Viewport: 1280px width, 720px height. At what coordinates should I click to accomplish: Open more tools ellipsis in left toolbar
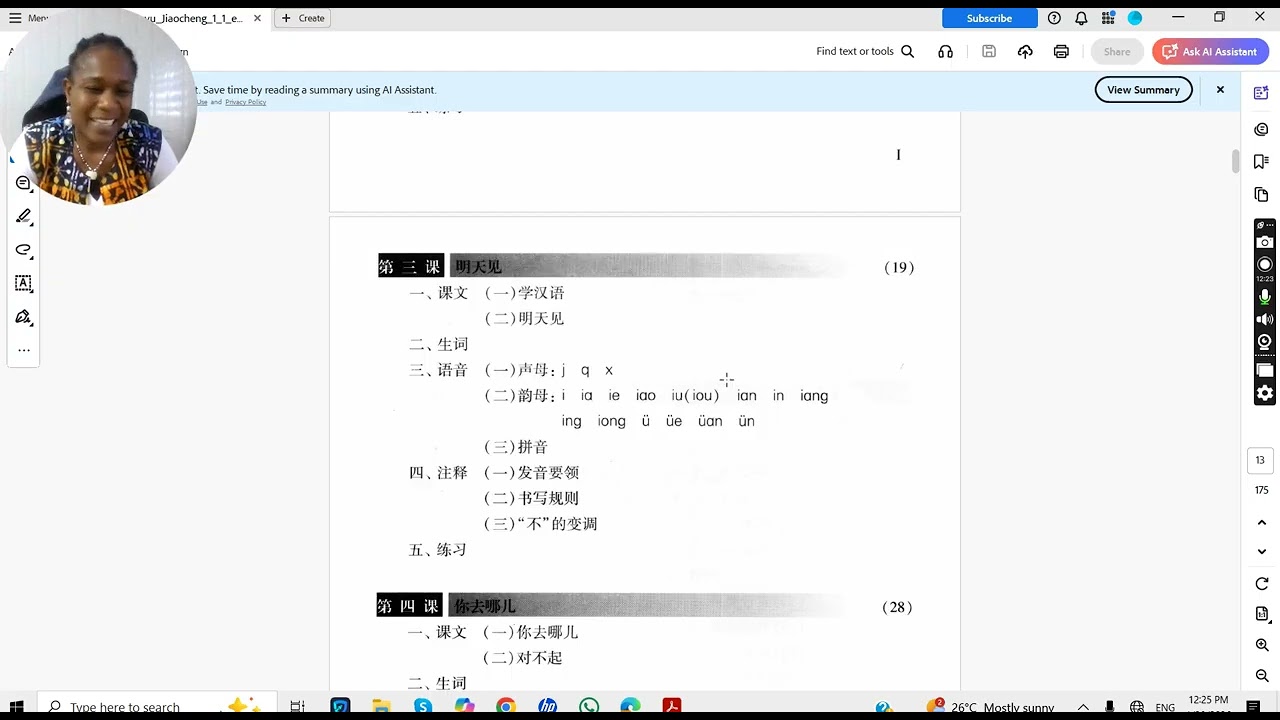24,350
